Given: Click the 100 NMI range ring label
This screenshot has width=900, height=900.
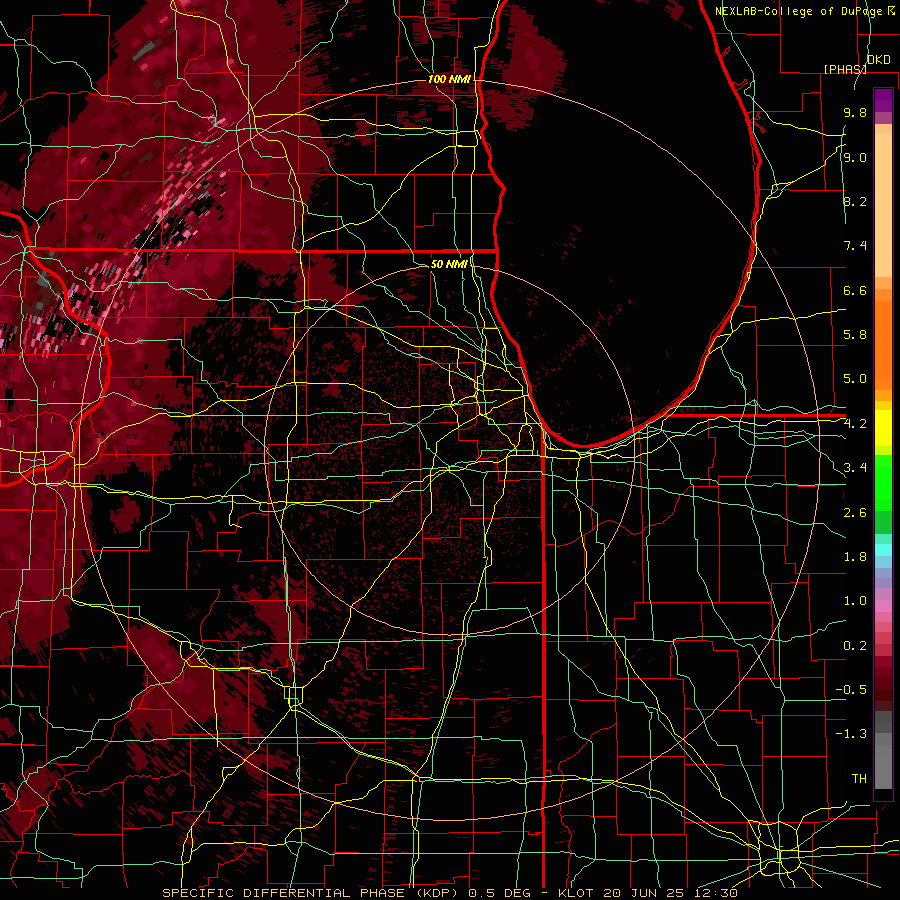Looking at the screenshot, I should 449,79.
